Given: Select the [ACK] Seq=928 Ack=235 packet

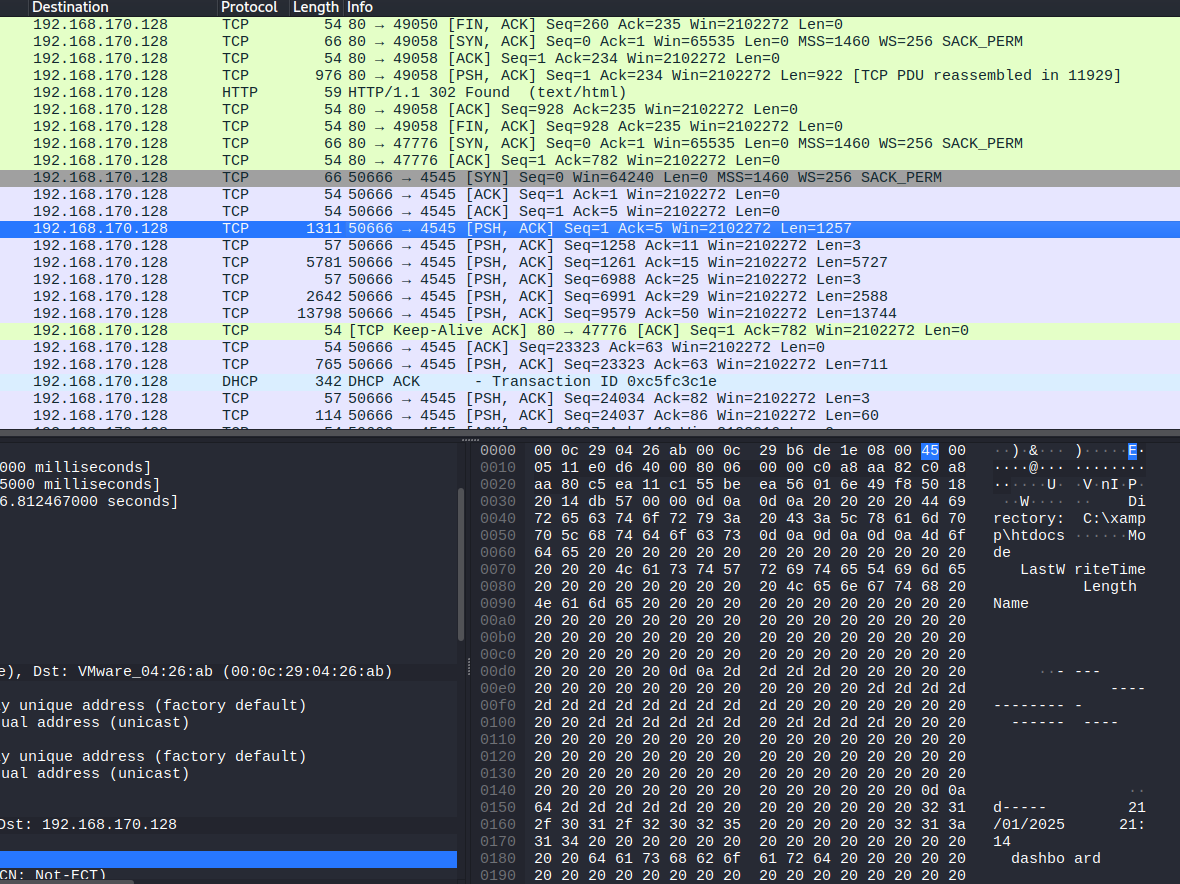Looking at the screenshot, I should point(590,110).
